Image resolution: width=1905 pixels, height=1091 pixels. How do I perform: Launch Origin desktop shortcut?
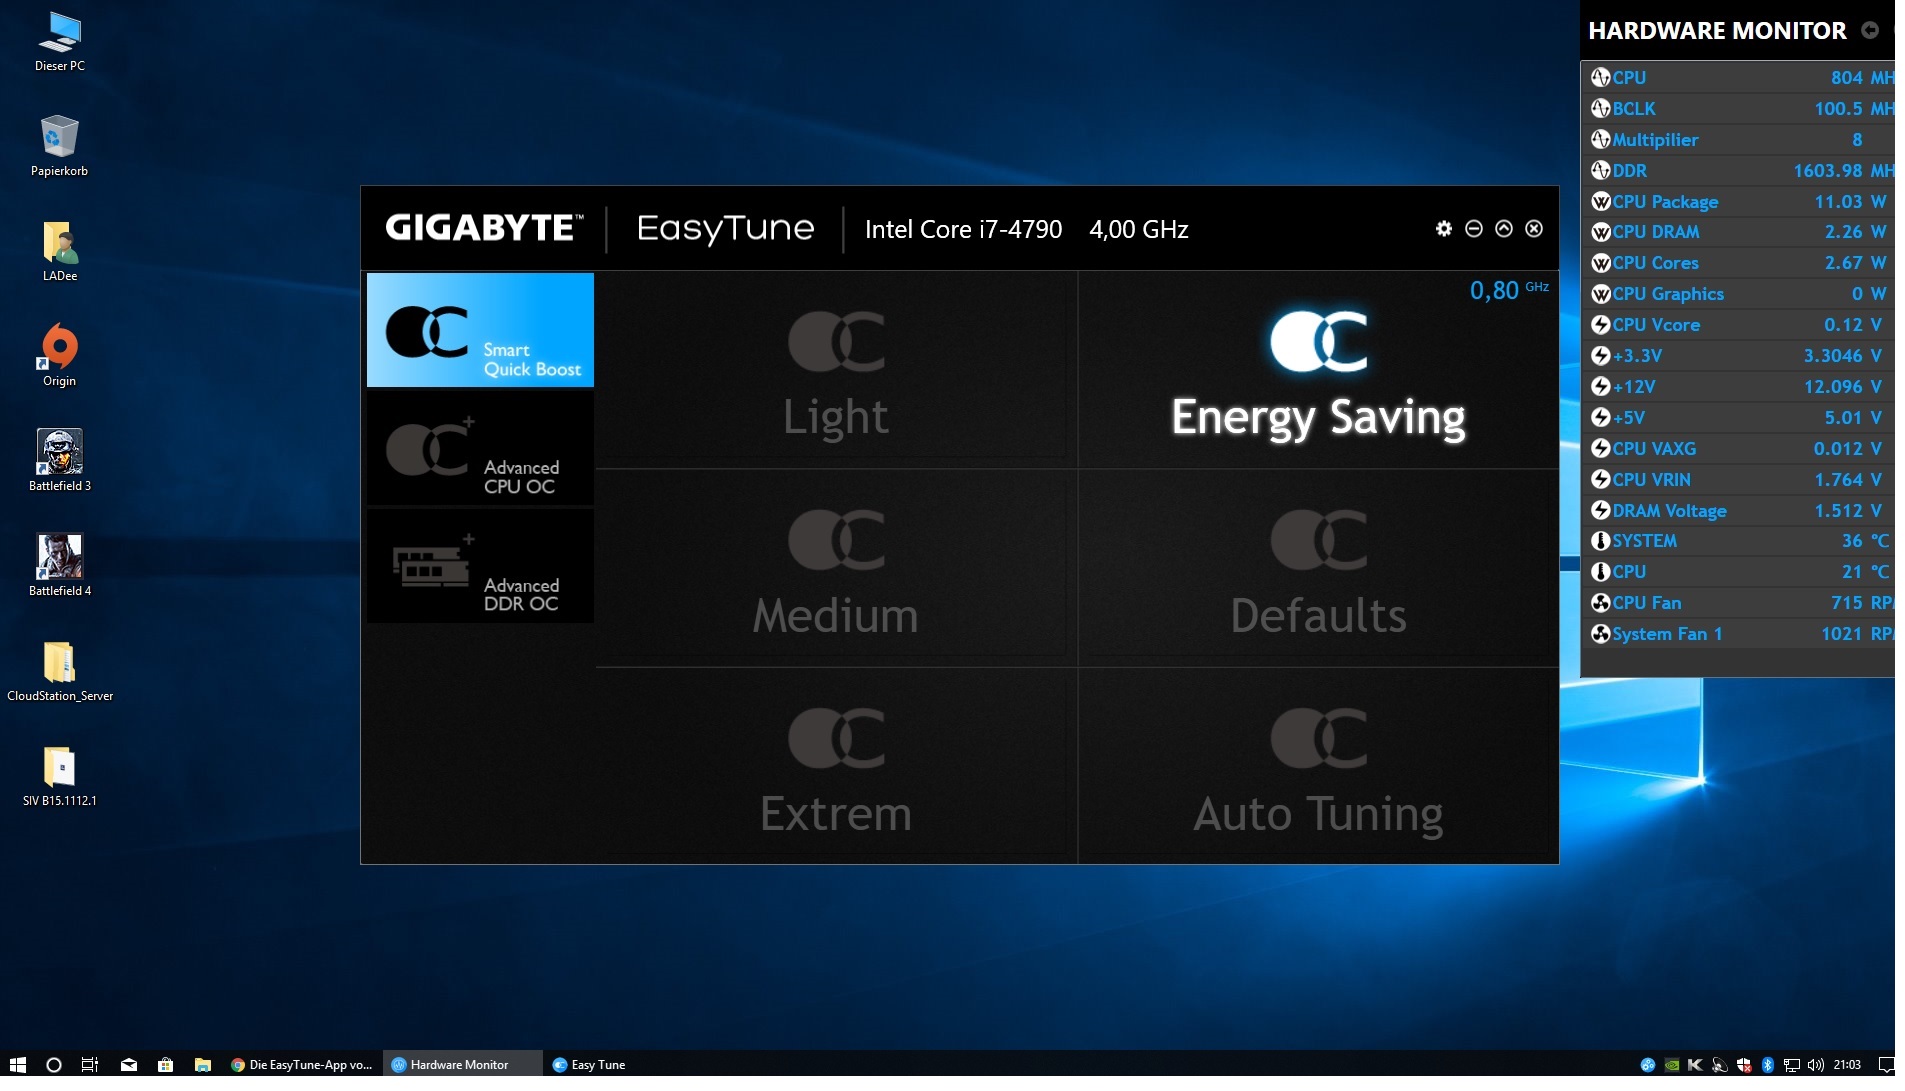point(59,356)
